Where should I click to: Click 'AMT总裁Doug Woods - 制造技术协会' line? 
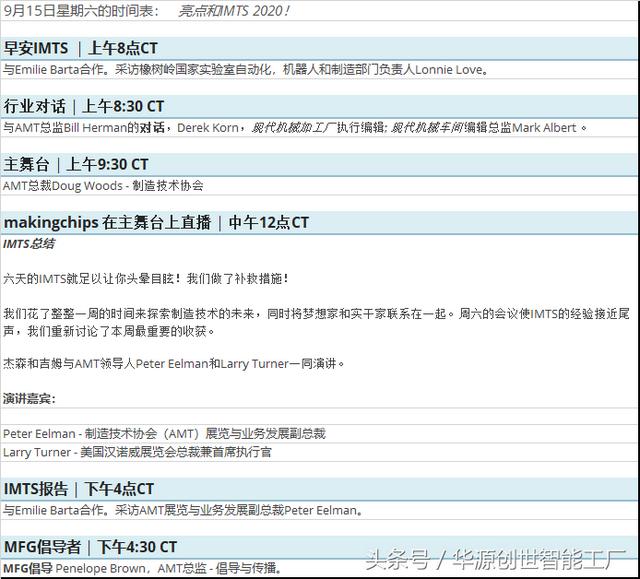pyautogui.click(x=103, y=186)
